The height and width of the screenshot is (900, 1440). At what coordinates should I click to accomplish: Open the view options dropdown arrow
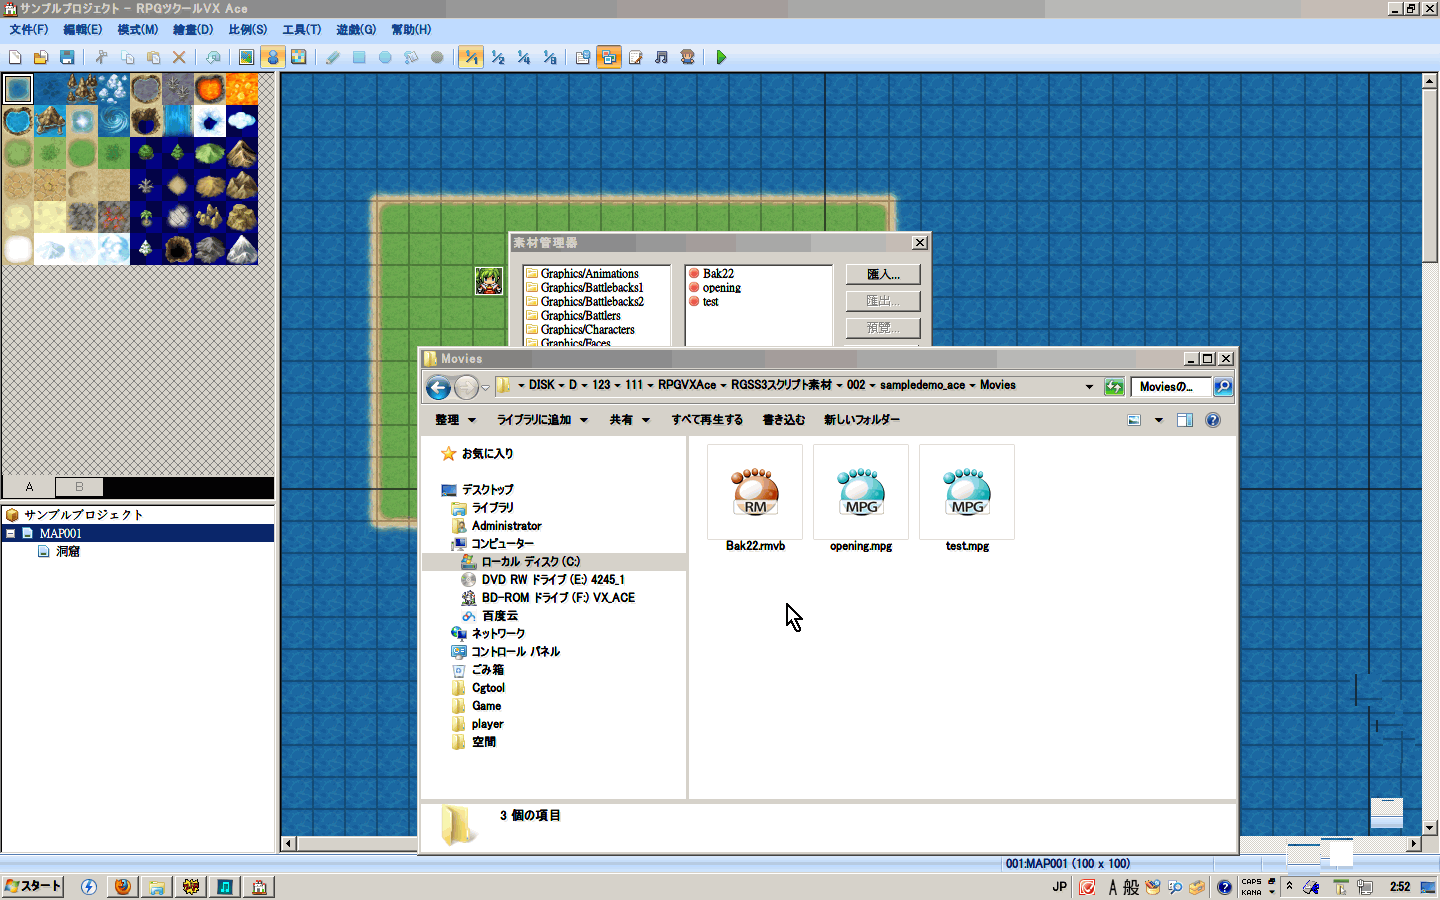1159,420
